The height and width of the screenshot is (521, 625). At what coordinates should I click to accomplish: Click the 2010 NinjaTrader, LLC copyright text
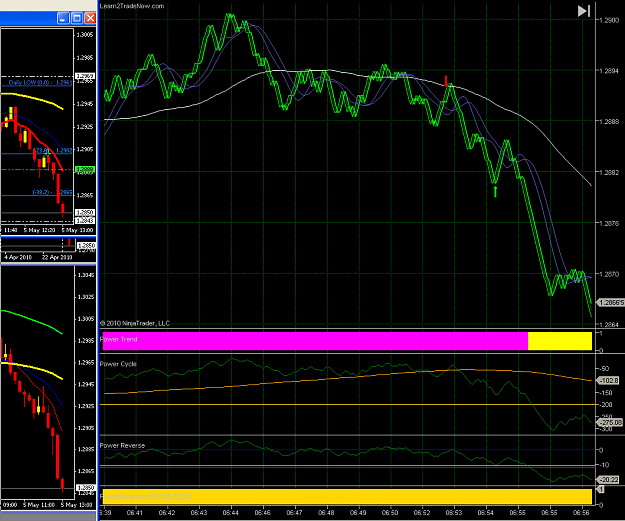pyautogui.click(x=135, y=323)
